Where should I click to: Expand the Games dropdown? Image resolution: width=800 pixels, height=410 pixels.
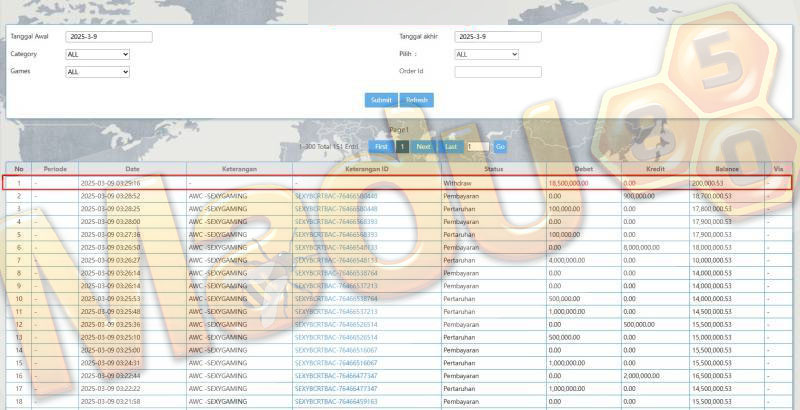point(97,72)
